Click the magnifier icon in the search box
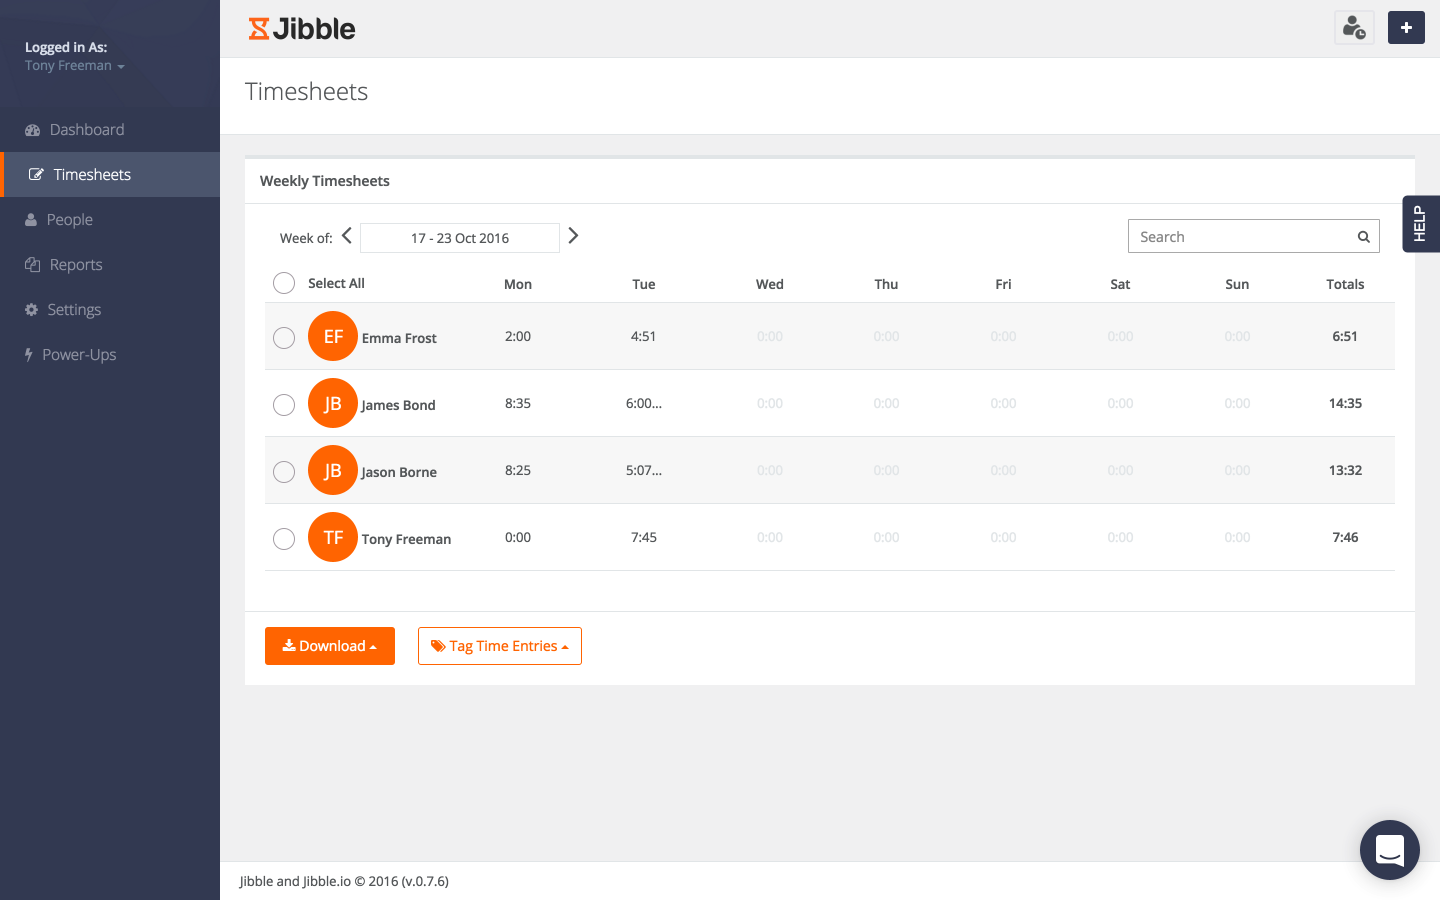The width and height of the screenshot is (1440, 900). click(x=1363, y=236)
